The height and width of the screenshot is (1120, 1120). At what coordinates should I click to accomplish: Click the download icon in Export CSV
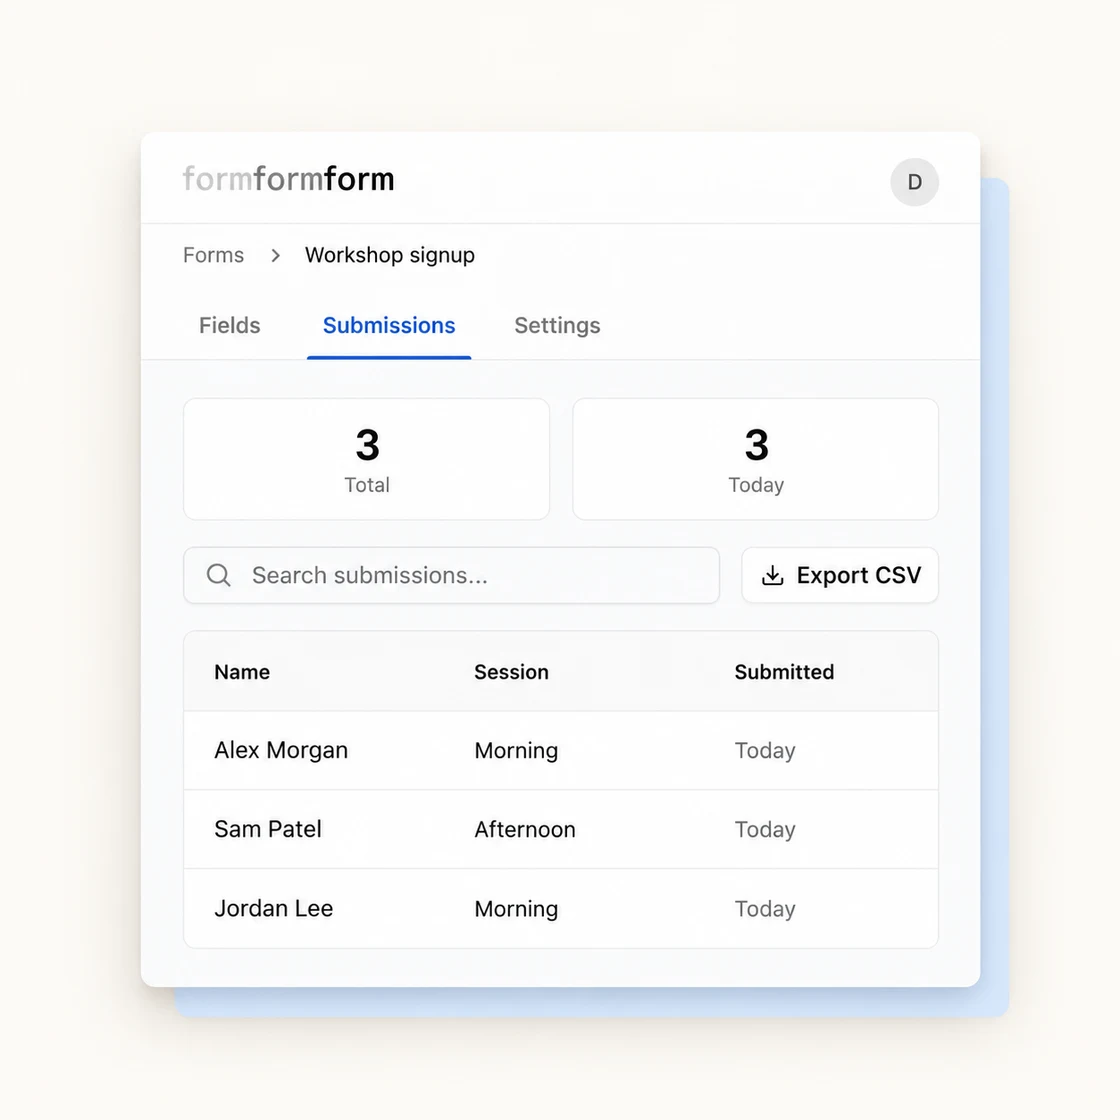coord(773,575)
